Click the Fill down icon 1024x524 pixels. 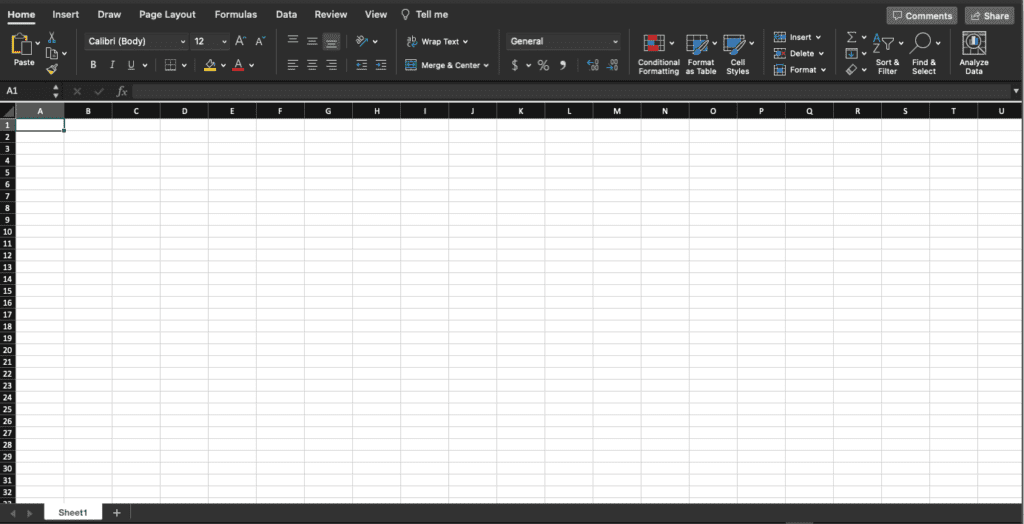(x=852, y=54)
